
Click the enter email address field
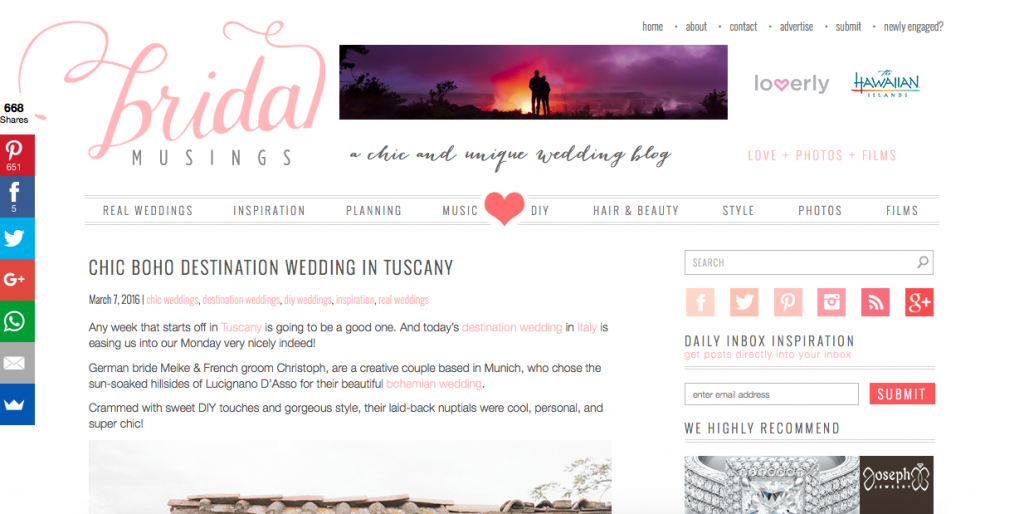tap(771, 394)
